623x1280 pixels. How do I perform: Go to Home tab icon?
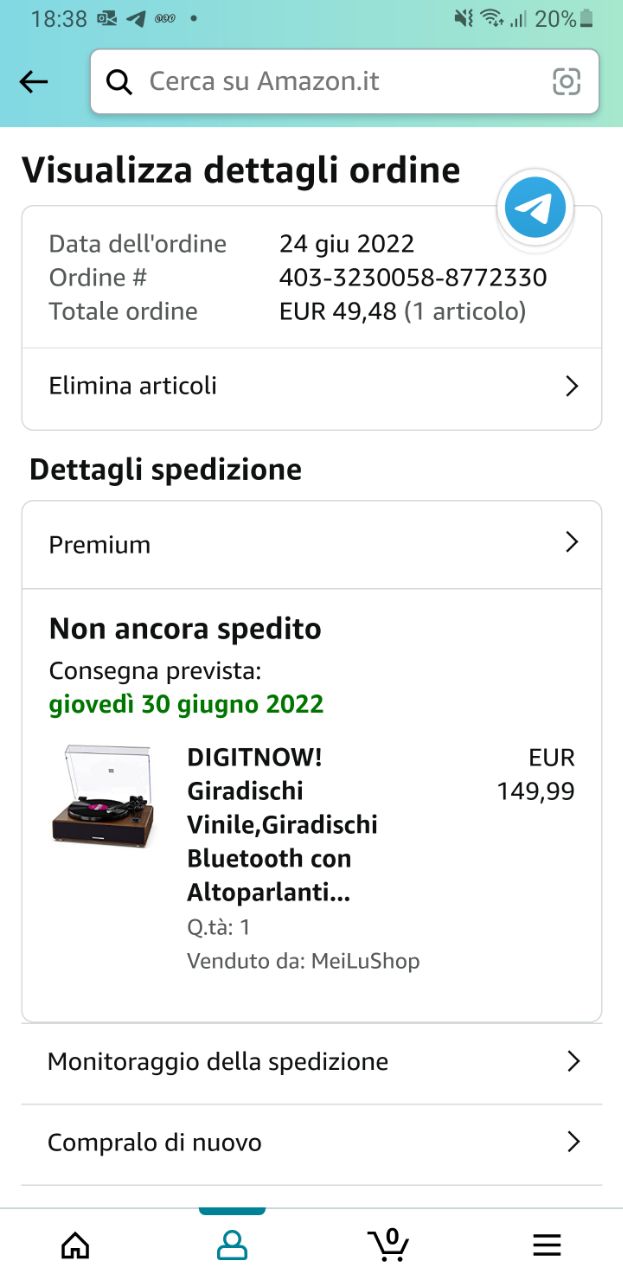pyautogui.click(x=75, y=1244)
